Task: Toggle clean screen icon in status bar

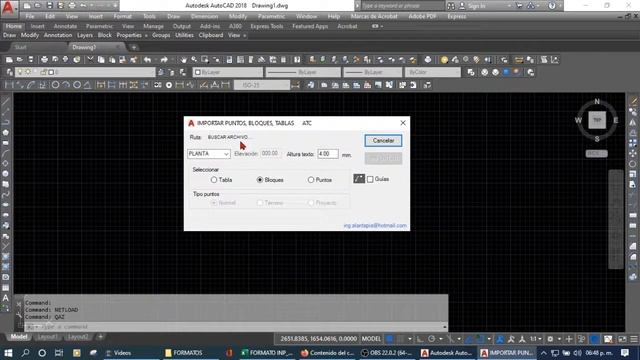Action: pyautogui.click(x=622, y=339)
